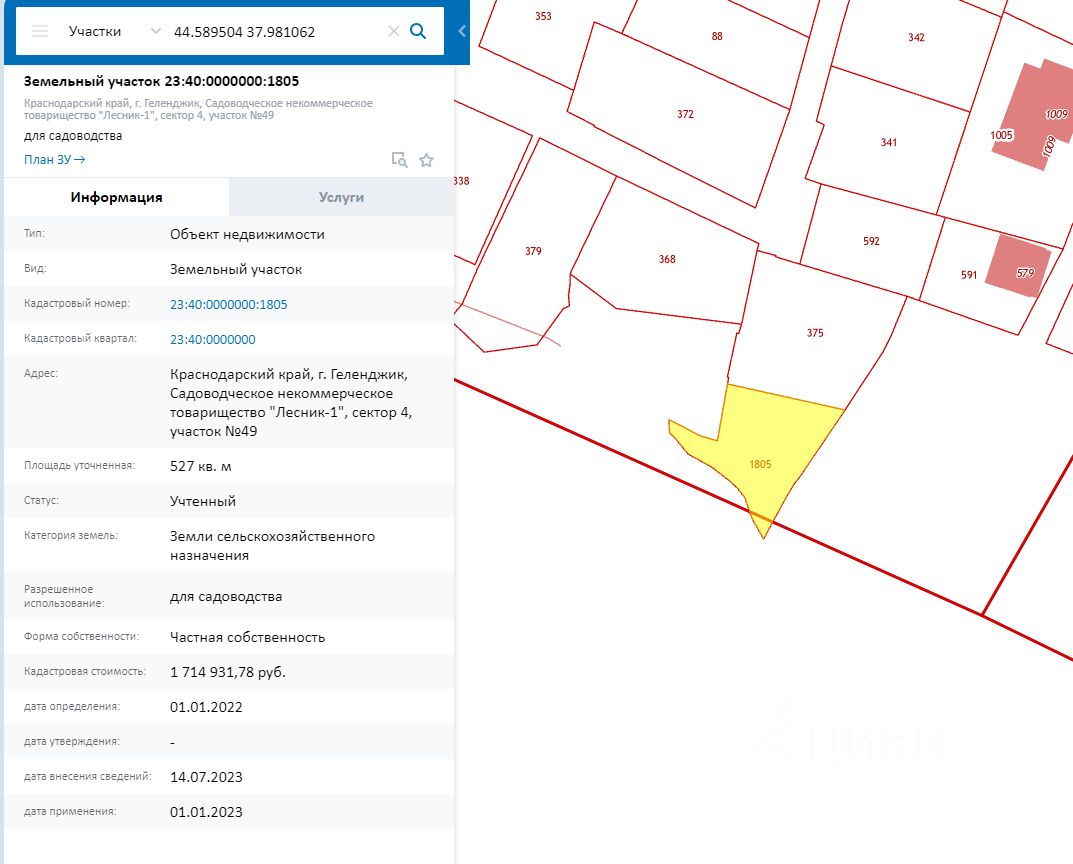Screen dimensions: 1073x864
Task: Click parcel 372 on the map
Action: [685, 114]
